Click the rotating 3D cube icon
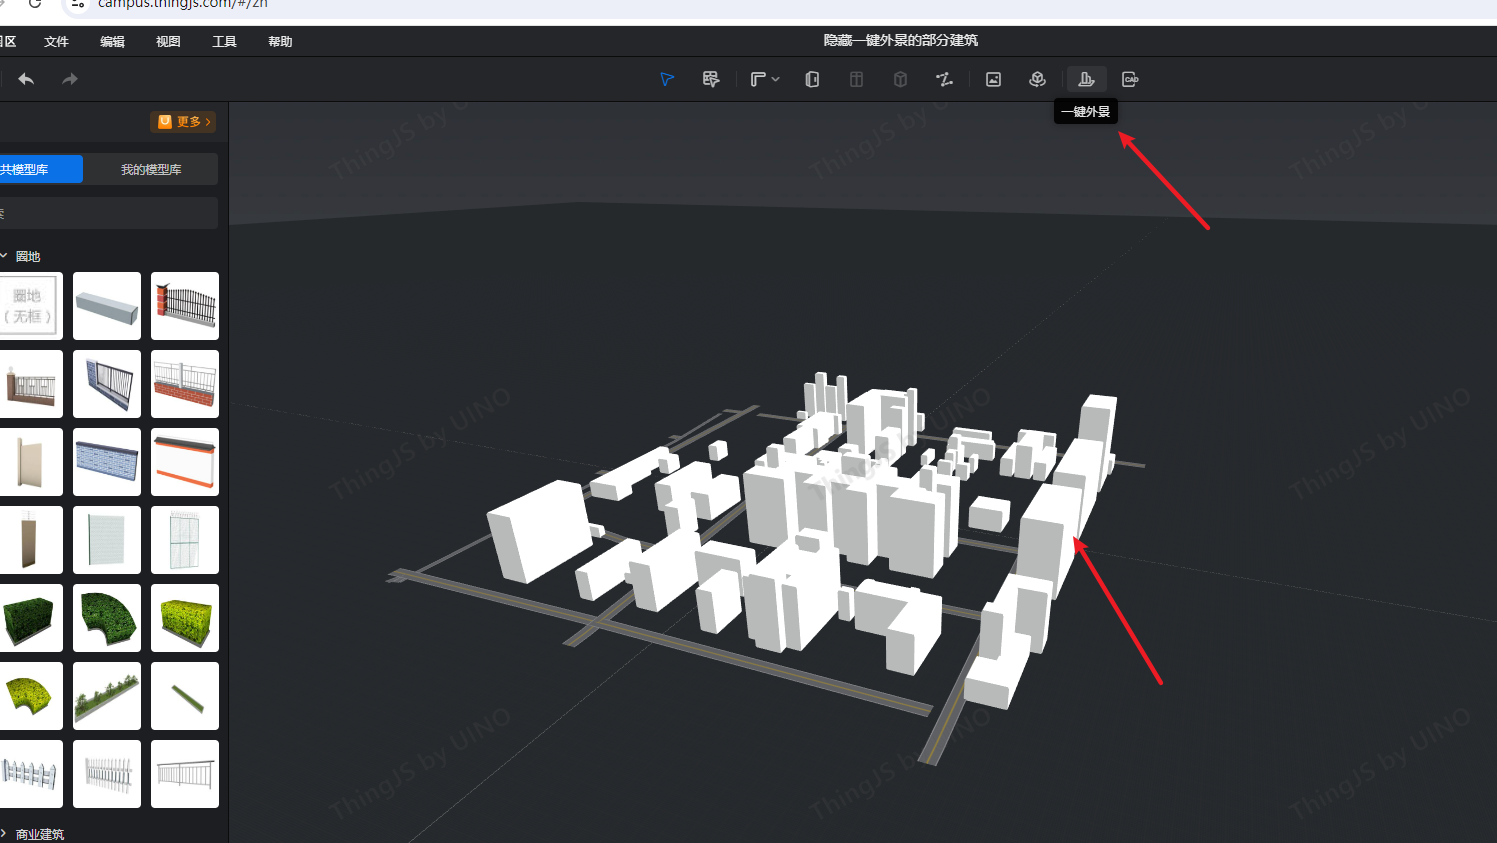The height and width of the screenshot is (843, 1497). click(x=1037, y=79)
